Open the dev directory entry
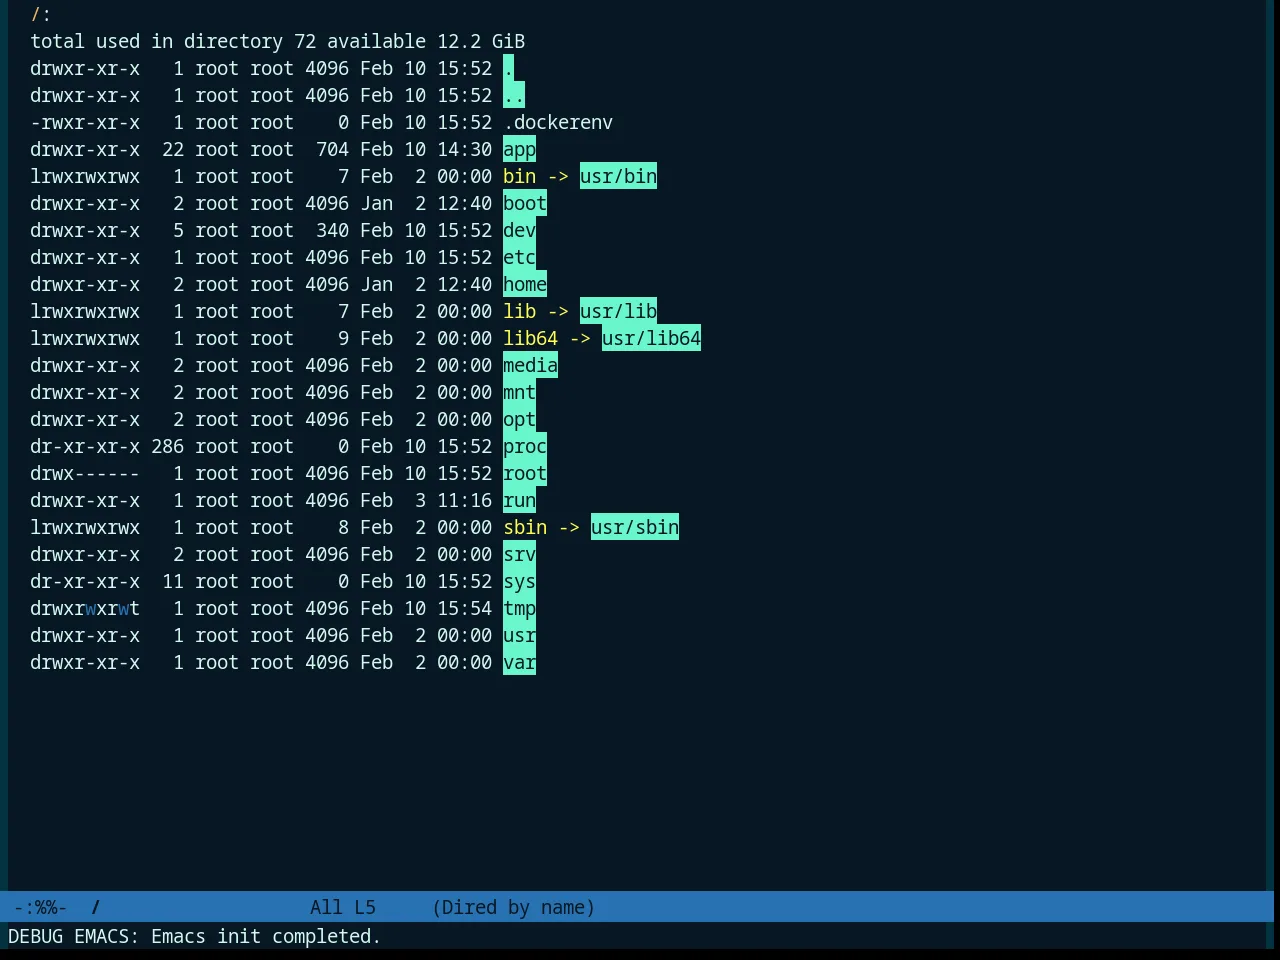Image resolution: width=1280 pixels, height=960 pixels. click(x=519, y=231)
